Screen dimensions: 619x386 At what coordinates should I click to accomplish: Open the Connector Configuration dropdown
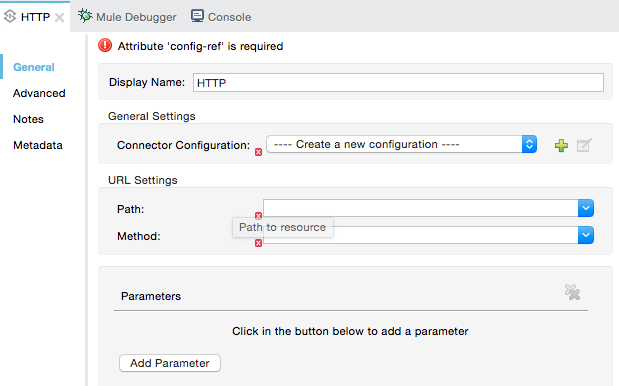click(x=401, y=144)
